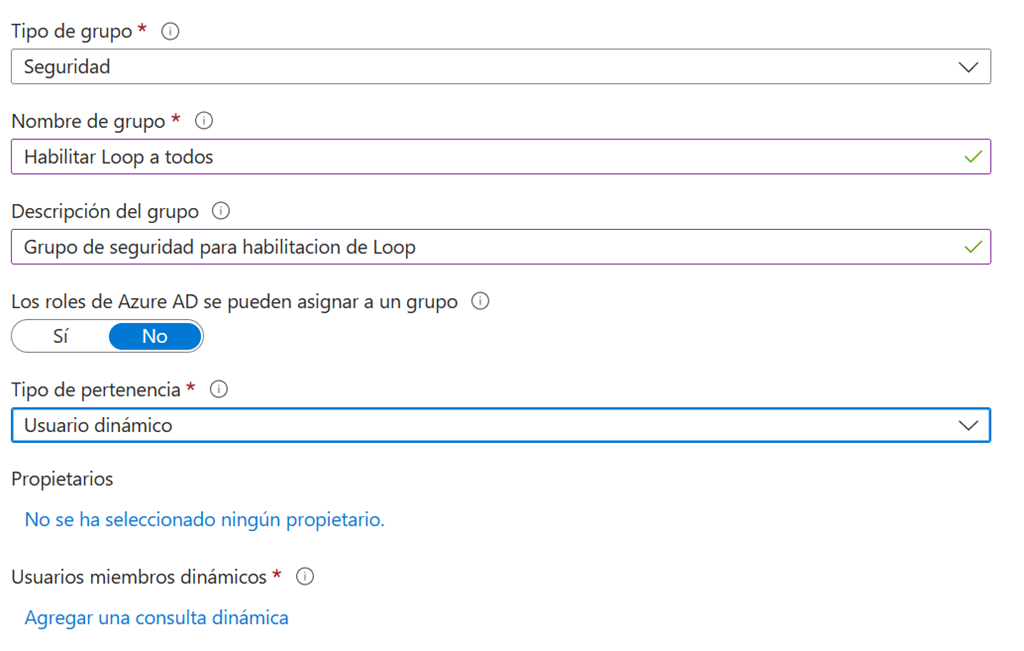Click the info icon beside Descripción del grupo
The image size is (1024, 651).
(221, 211)
